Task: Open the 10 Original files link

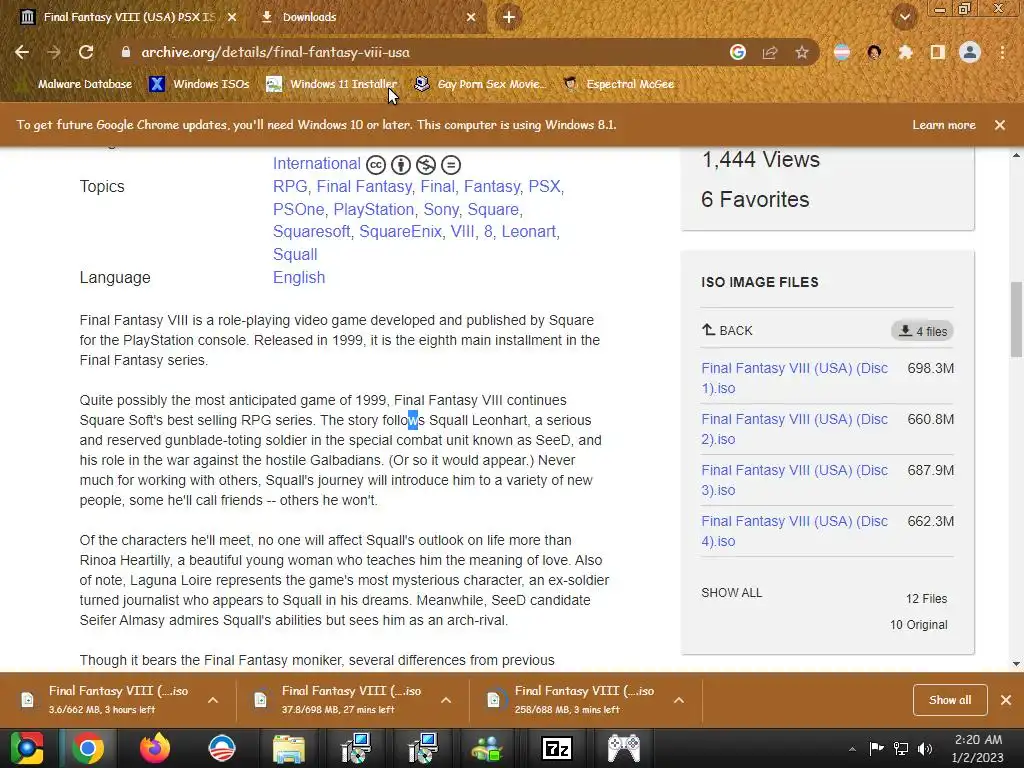Action: [x=918, y=624]
